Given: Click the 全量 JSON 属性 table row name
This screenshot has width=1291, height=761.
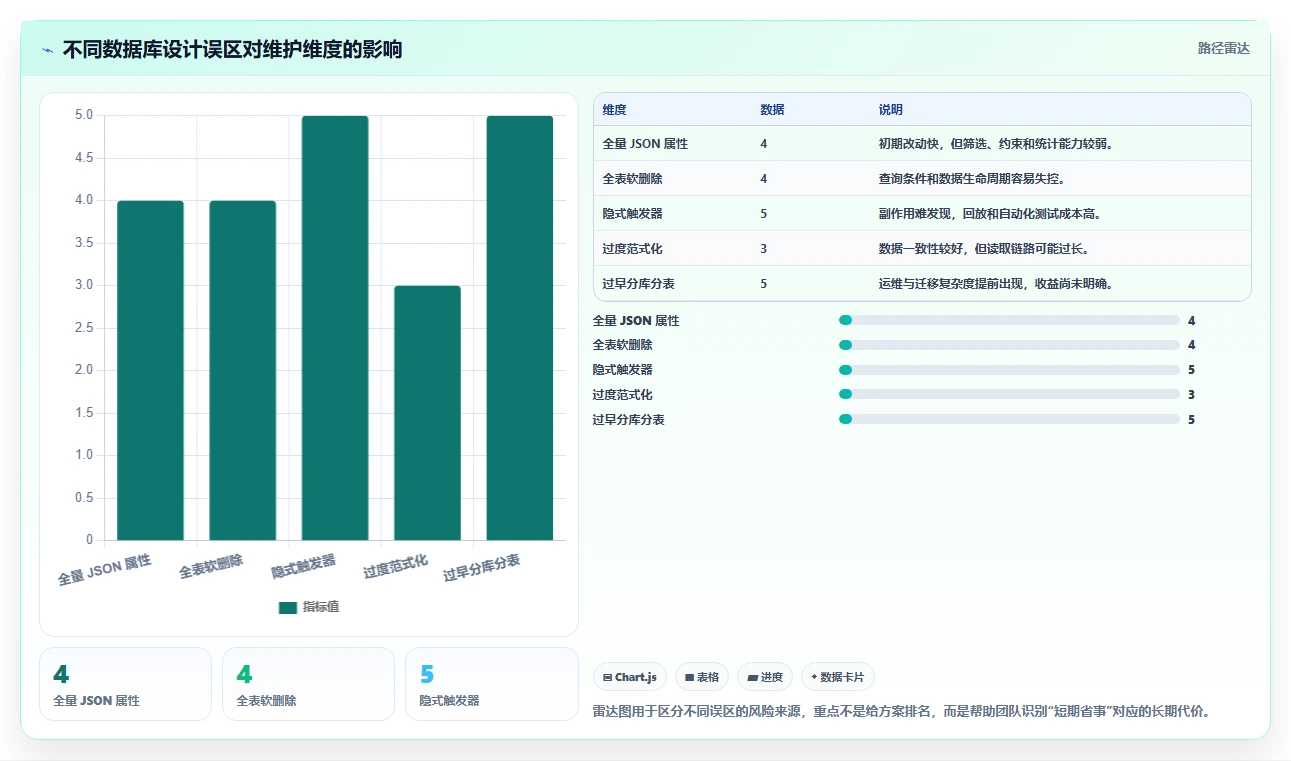Looking at the screenshot, I should 645,144.
